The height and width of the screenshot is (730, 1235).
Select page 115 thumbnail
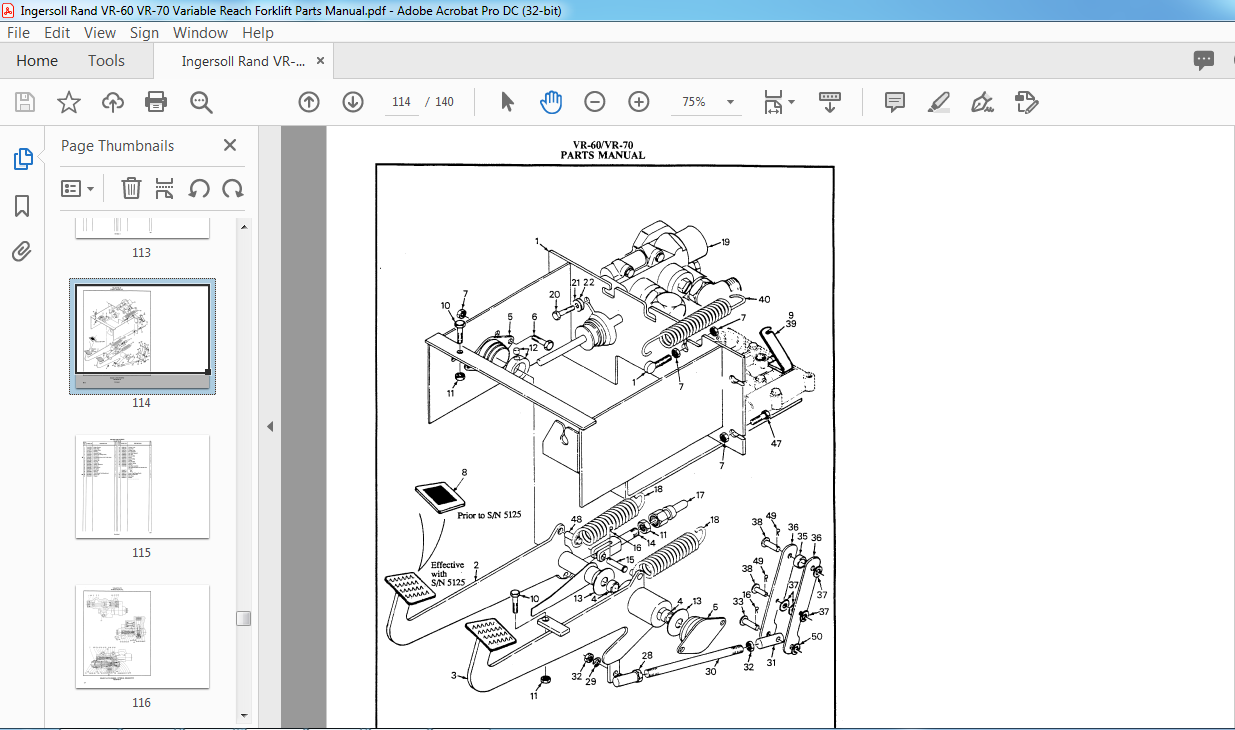tap(142, 486)
